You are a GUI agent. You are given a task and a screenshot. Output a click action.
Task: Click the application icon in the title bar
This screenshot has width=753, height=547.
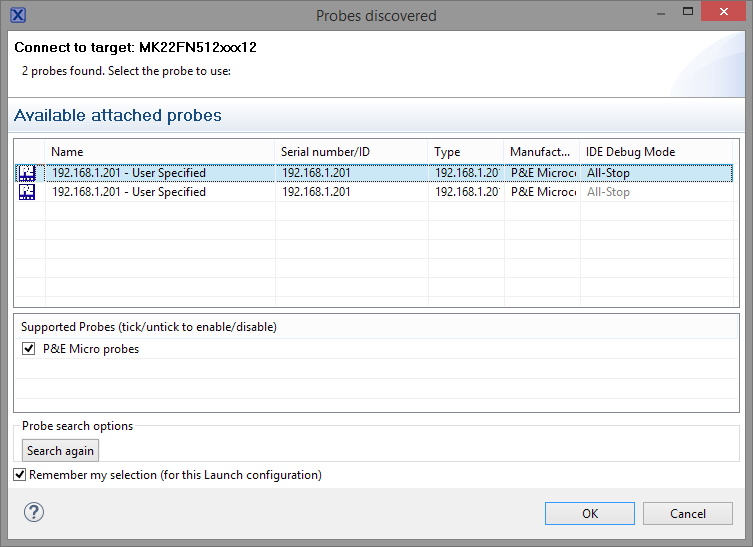17,15
